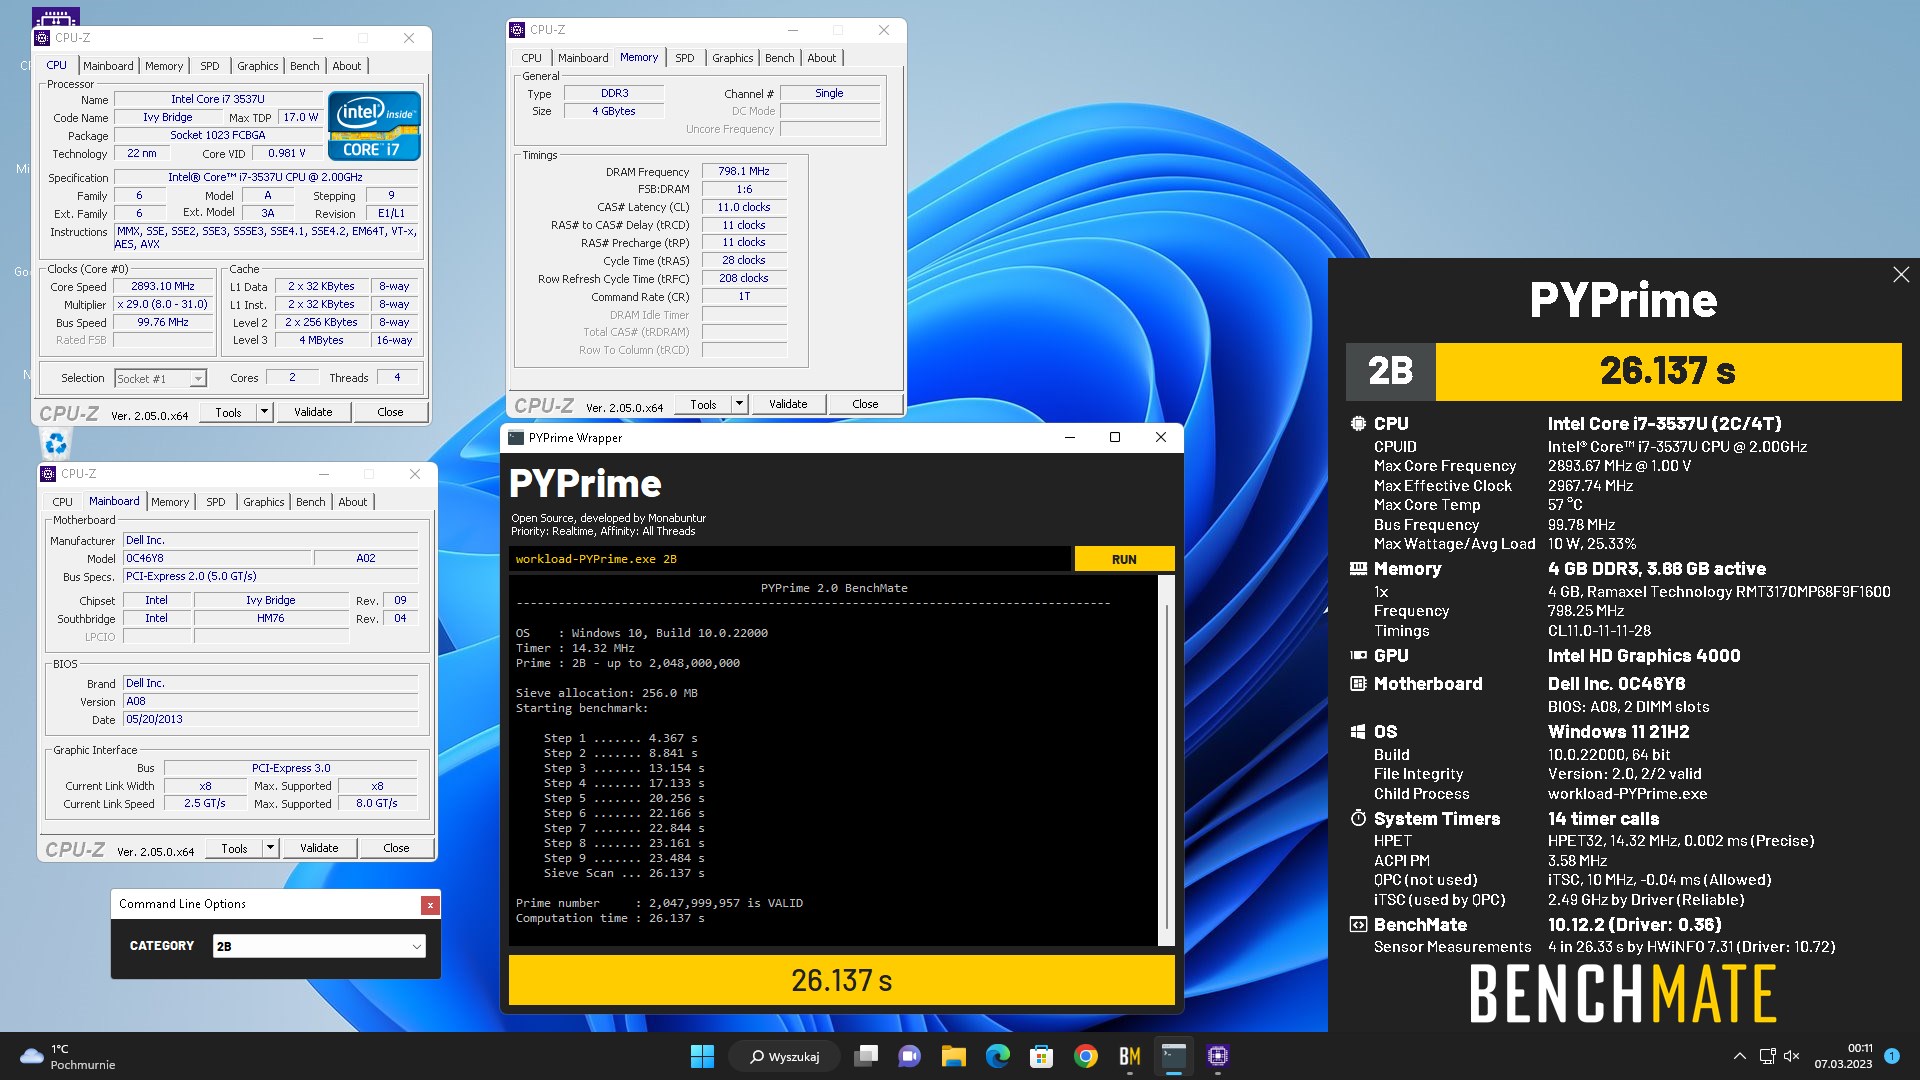Show hidden system tray icons
This screenshot has width=1920, height=1080.
(x=1739, y=1056)
